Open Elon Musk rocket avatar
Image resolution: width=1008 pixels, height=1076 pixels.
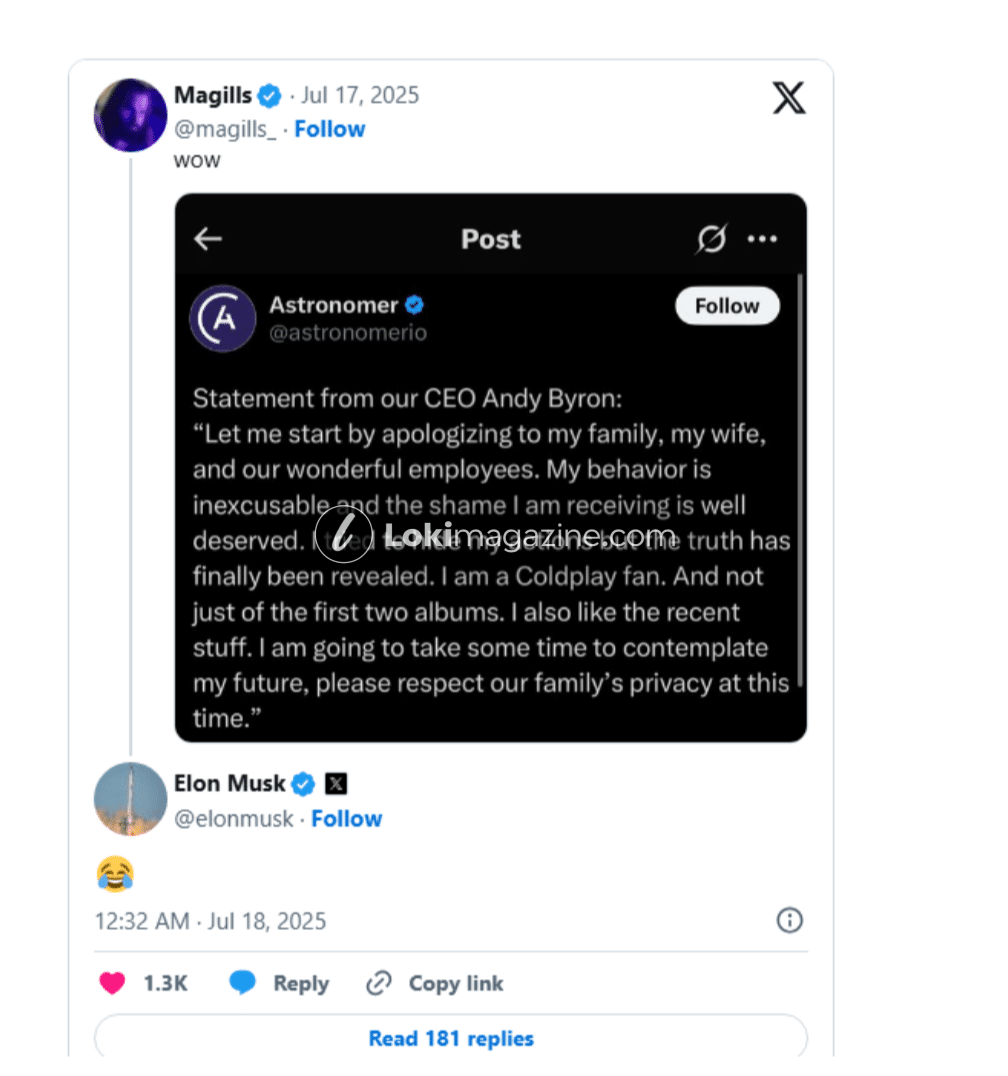click(130, 799)
